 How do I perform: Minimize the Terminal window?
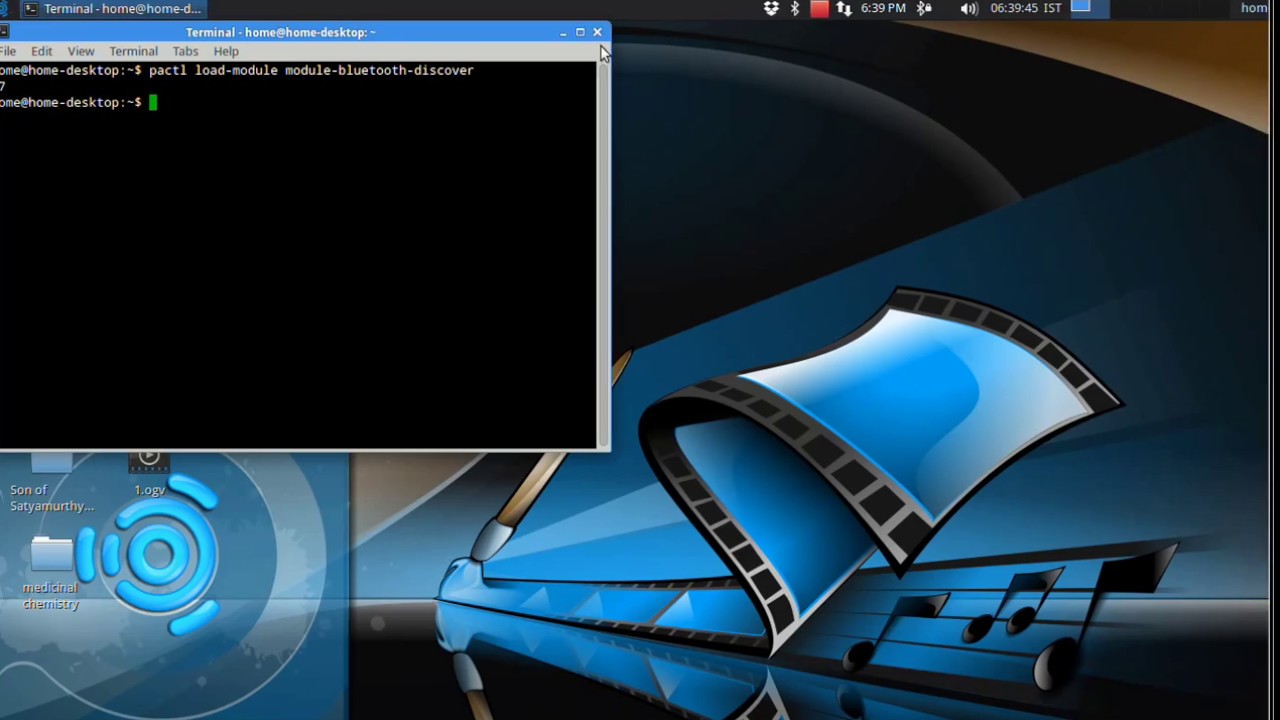(563, 32)
